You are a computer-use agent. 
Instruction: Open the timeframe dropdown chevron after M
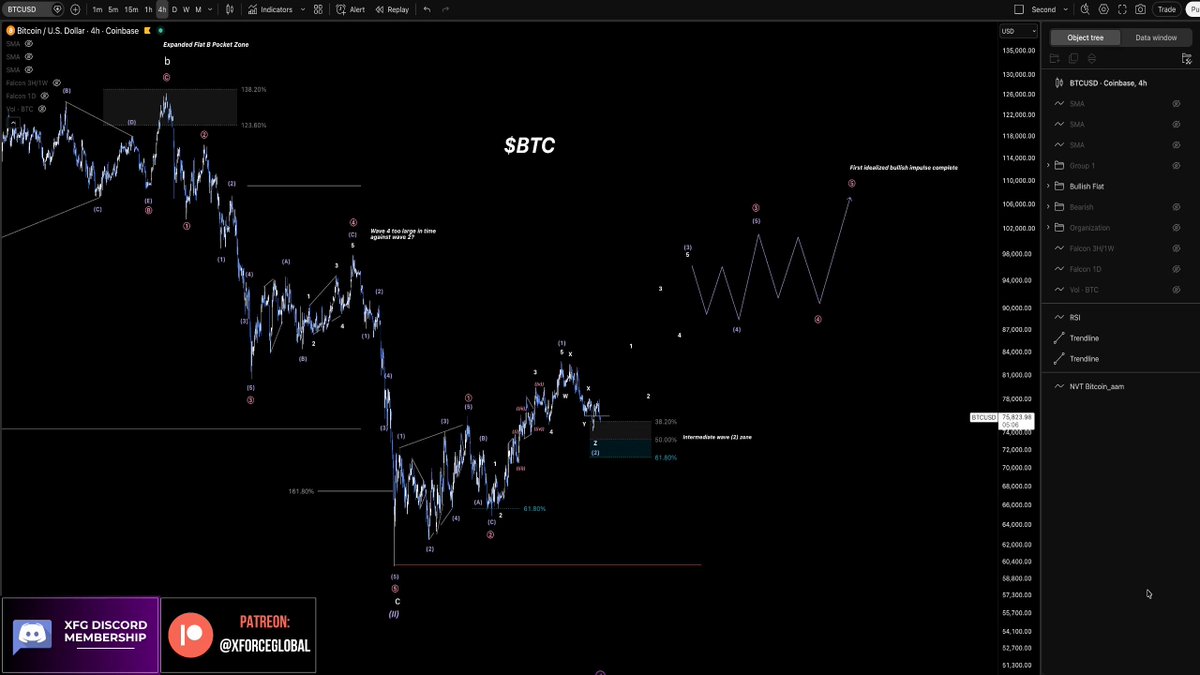[x=211, y=9]
